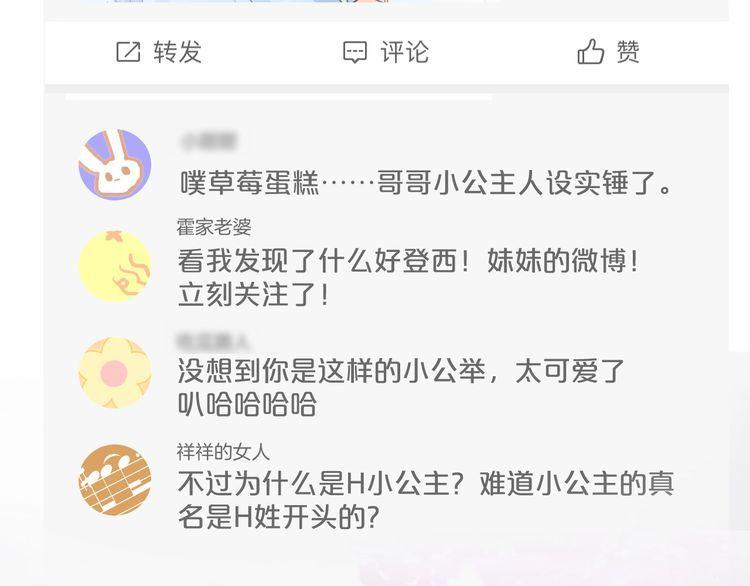
Task: Select the comment asking about H小公主
Action: click(426, 499)
